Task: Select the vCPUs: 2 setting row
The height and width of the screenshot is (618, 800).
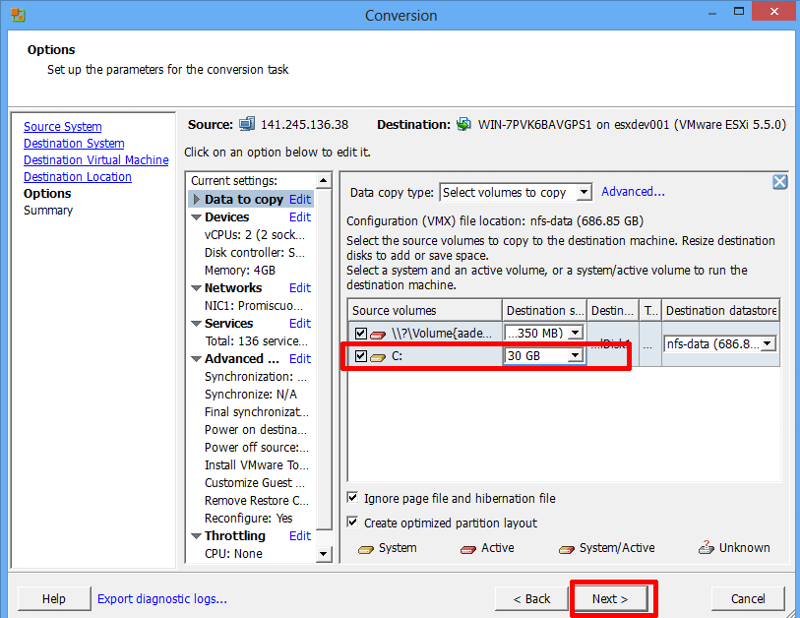Action: click(x=254, y=235)
